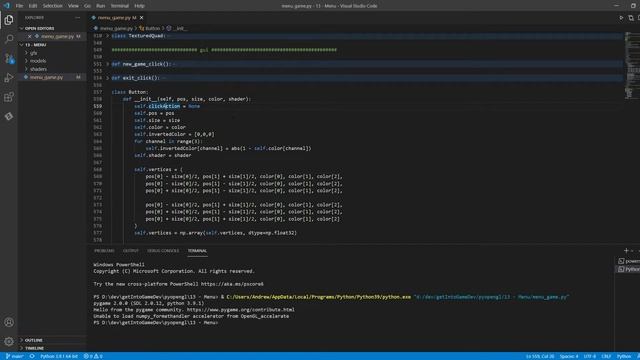
Task: Click the __init__ breadcrumb segment
Action: point(180,28)
